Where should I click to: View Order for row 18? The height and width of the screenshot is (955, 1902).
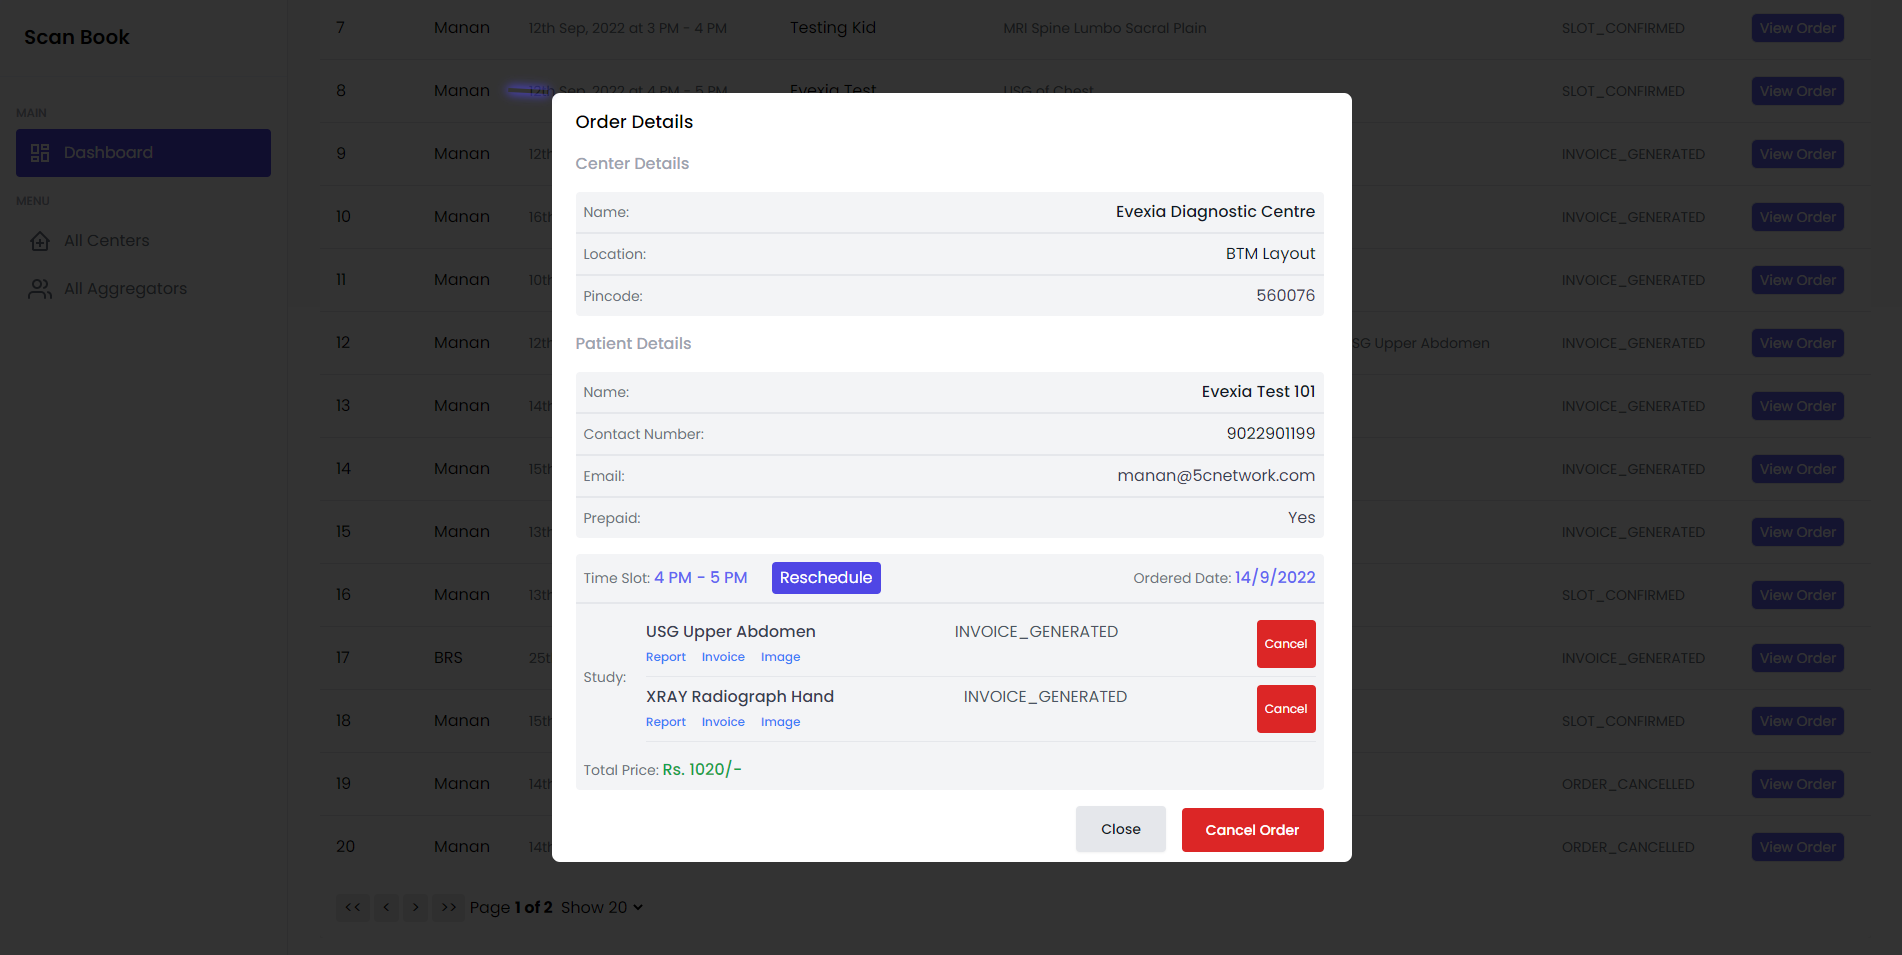pos(1798,721)
